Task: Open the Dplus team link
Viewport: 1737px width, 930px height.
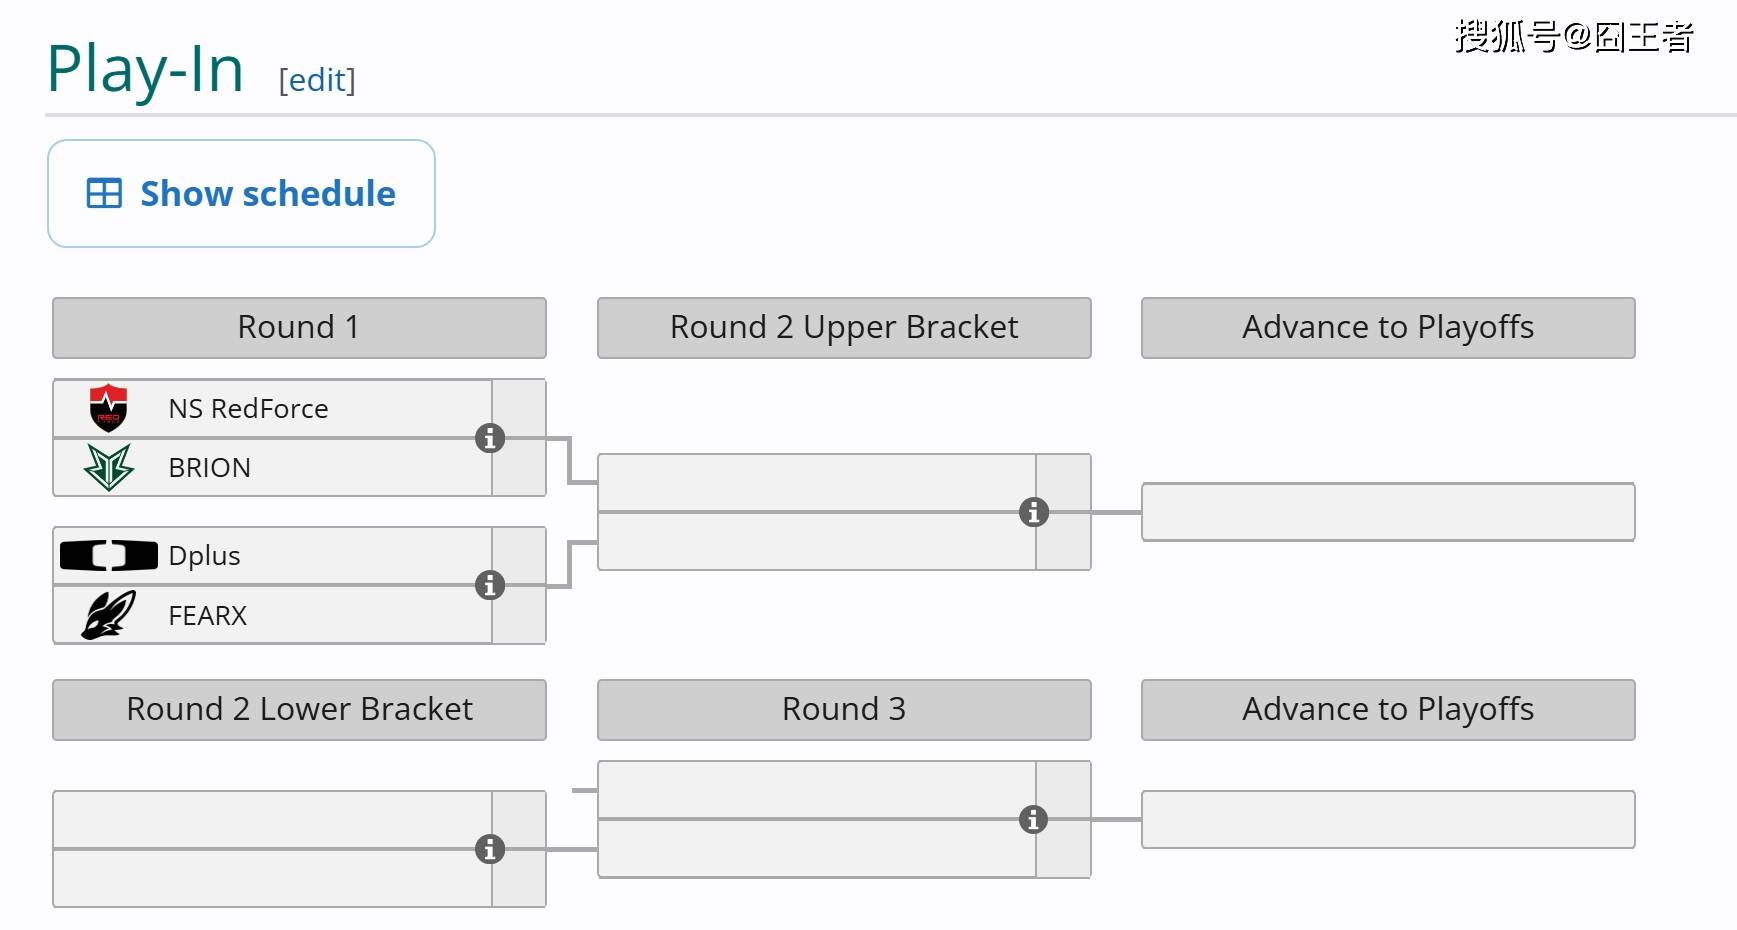Action: (204, 555)
